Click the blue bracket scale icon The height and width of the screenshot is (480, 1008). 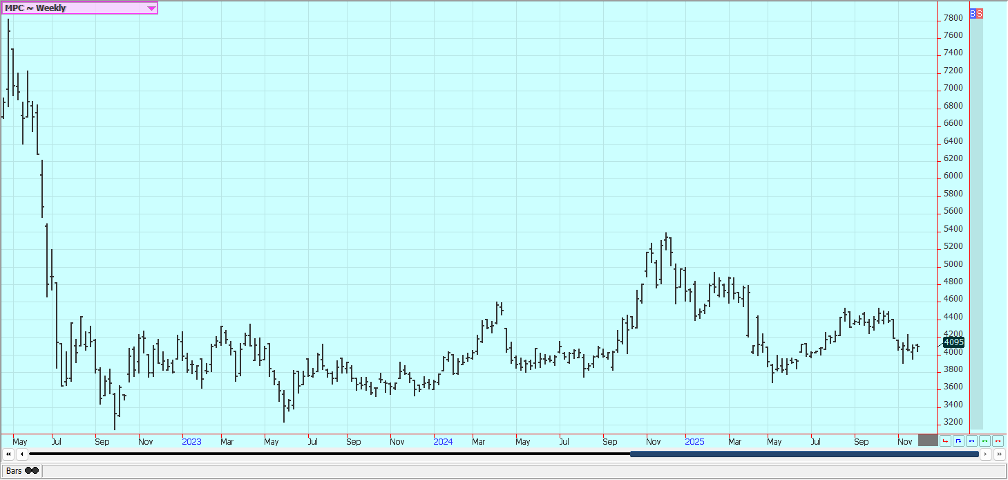coord(959,440)
